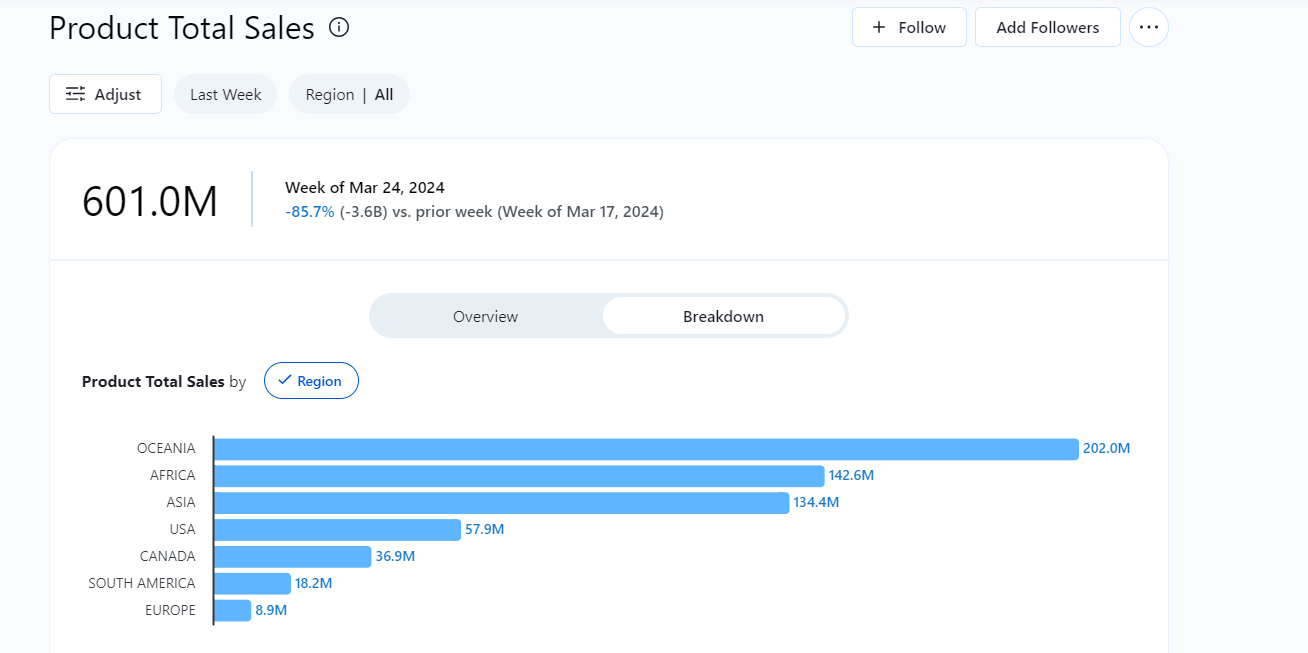Screen dimensions: 1308x653
Task: Click the 202.0M value label on OCEANIA bar
Action: pyautogui.click(x=1105, y=448)
